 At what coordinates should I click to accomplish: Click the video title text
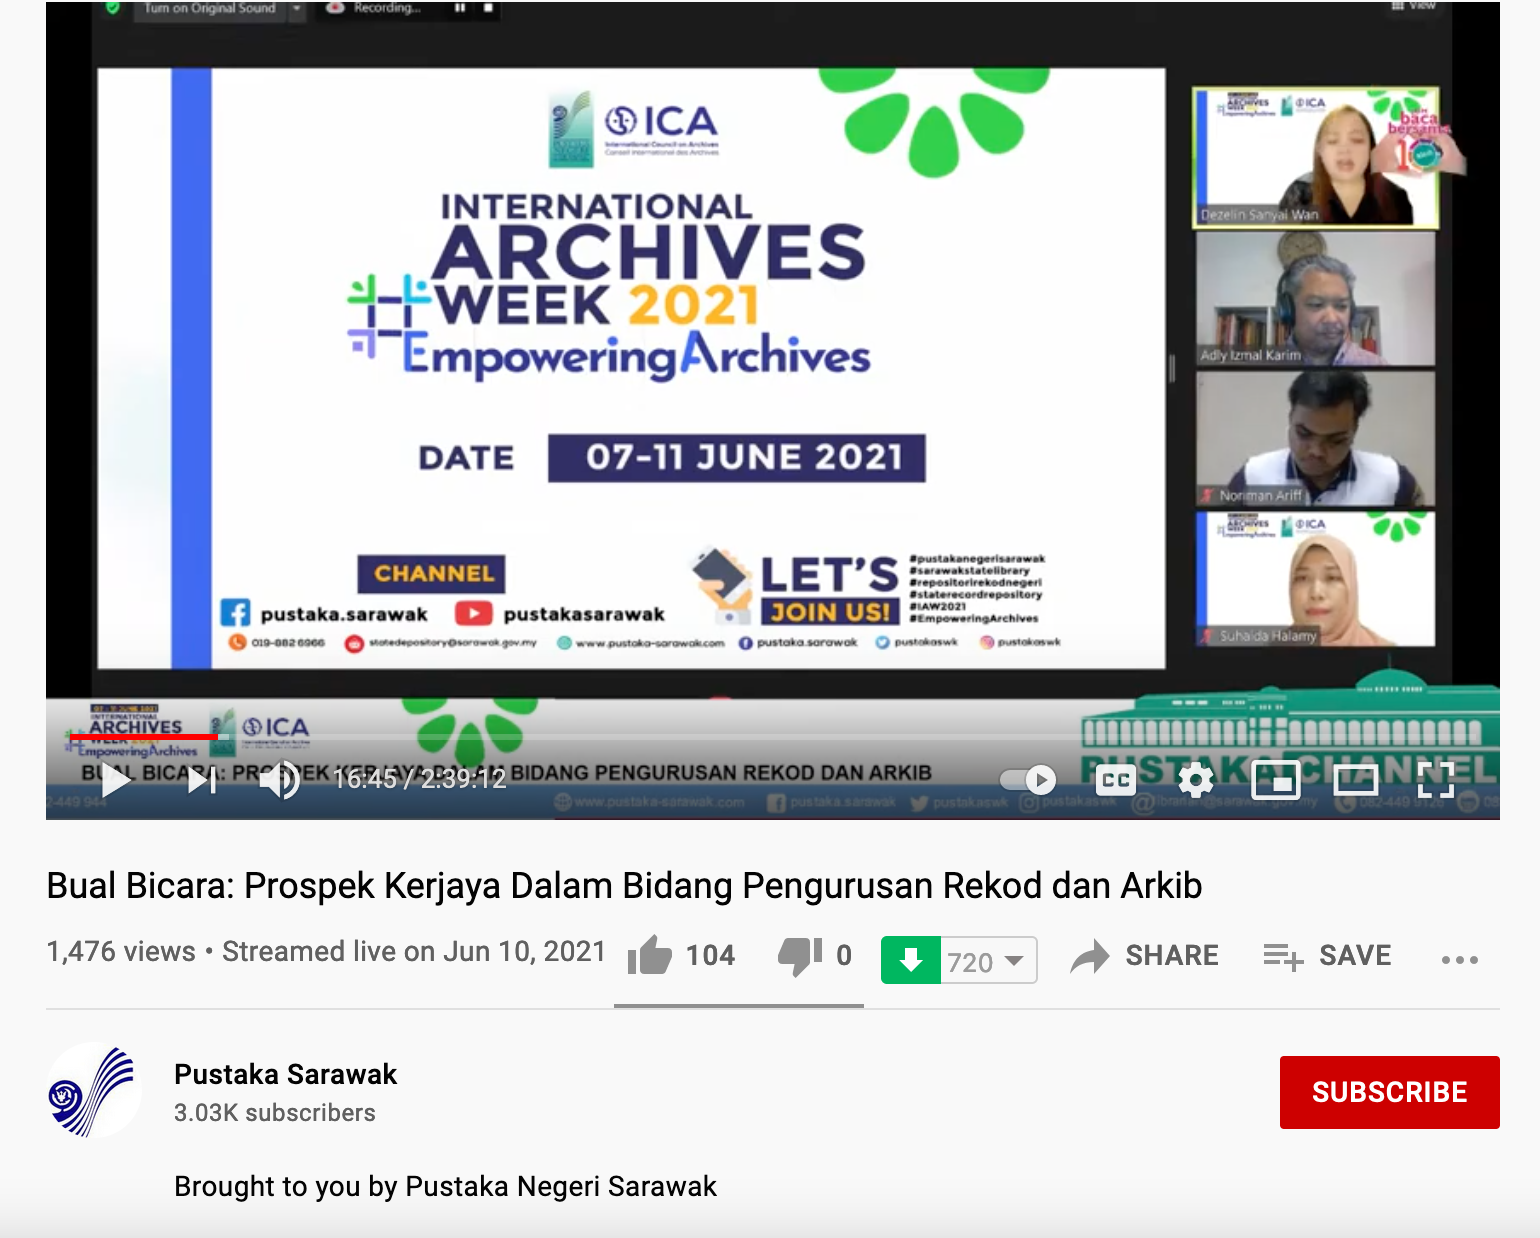(x=624, y=886)
